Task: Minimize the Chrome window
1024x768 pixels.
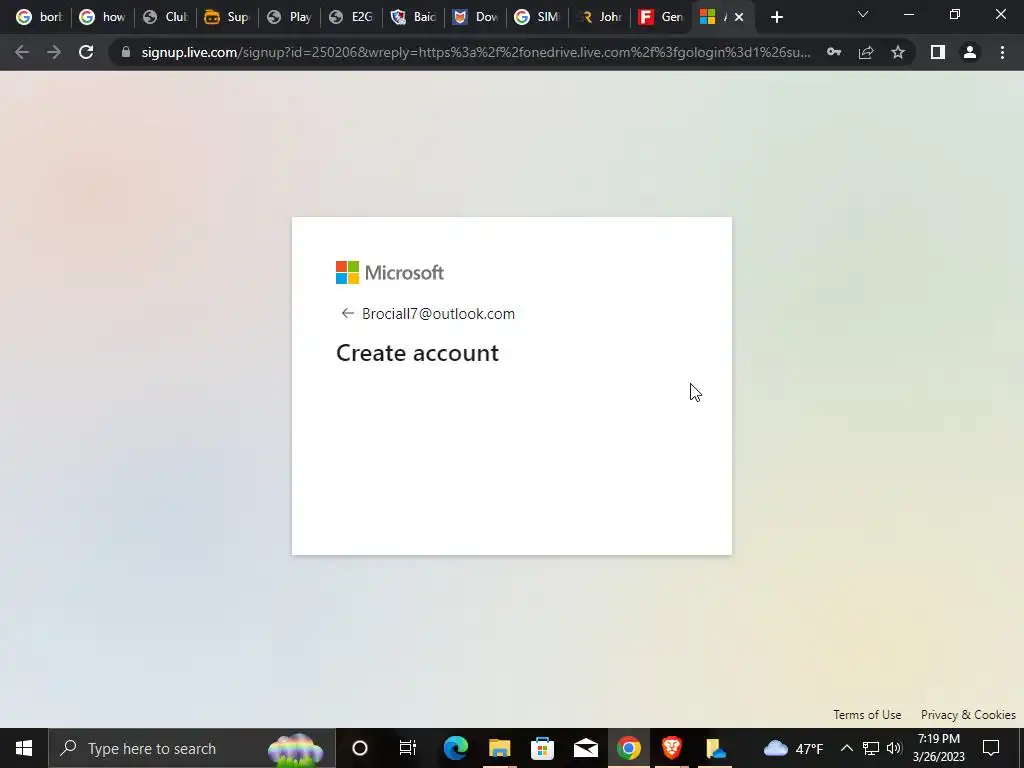Action: click(908, 14)
